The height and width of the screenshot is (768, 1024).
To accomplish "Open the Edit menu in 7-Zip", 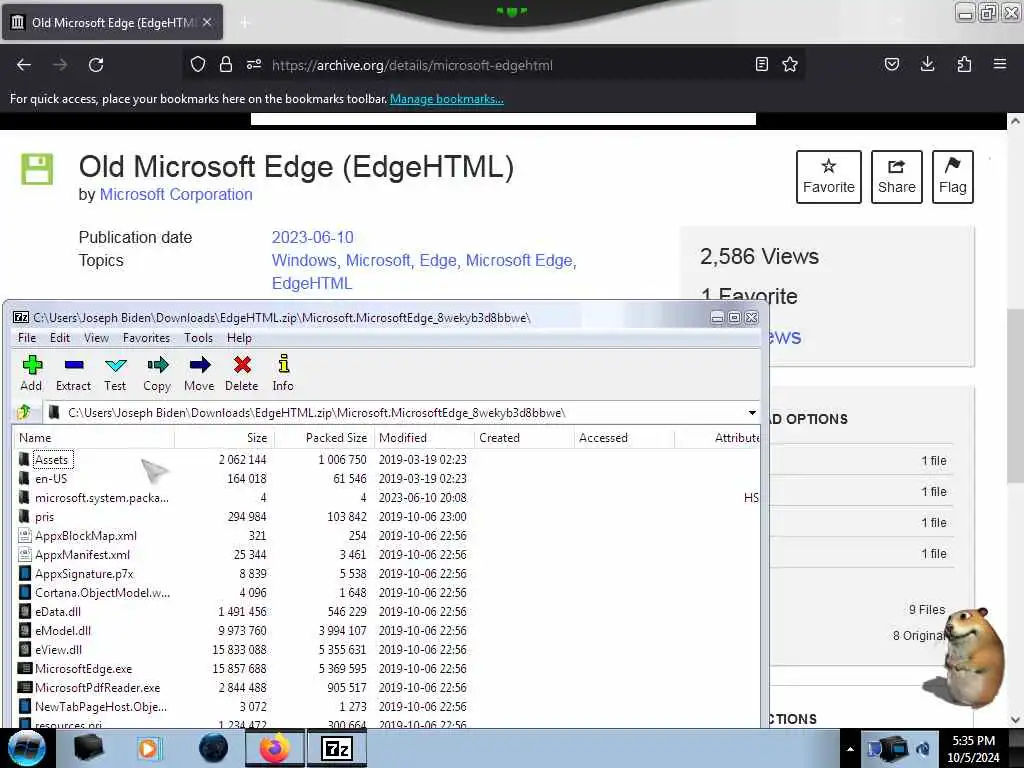I will click(x=59, y=338).
